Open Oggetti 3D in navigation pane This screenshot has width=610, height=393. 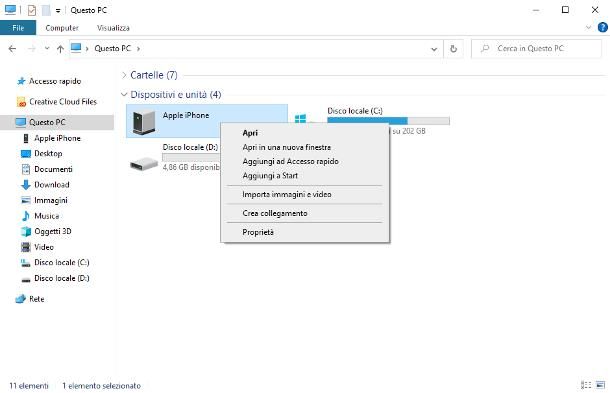[53, 231]
